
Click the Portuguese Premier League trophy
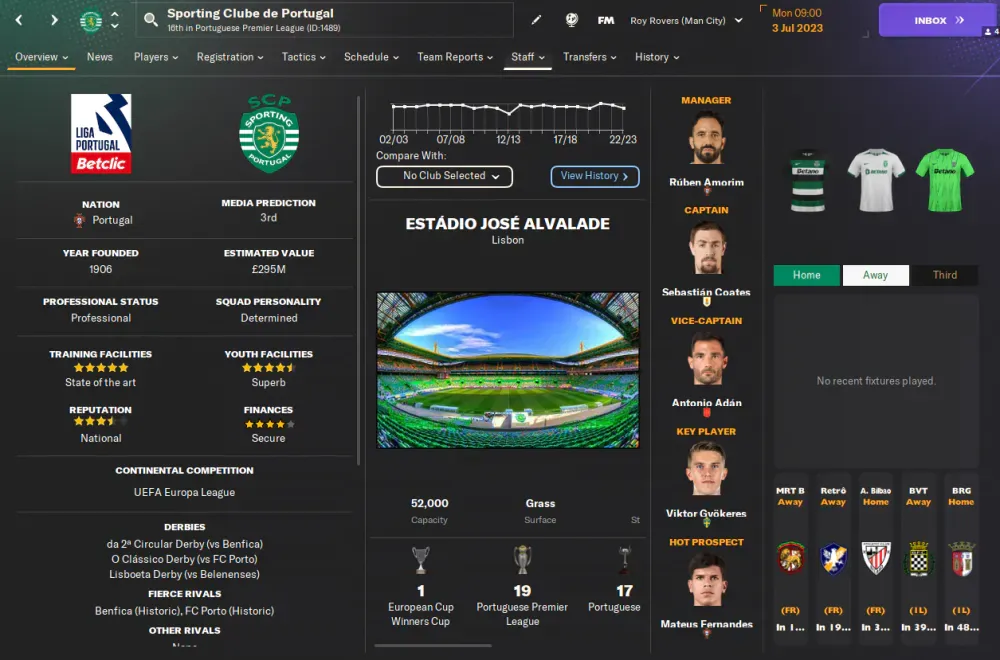pos(522,560)
